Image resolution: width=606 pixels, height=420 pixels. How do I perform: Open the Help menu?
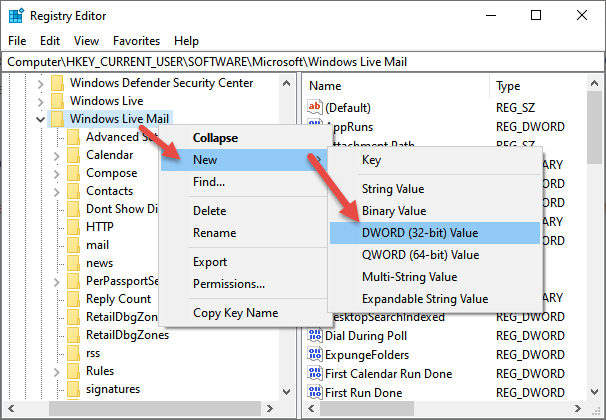click(186, 41)
